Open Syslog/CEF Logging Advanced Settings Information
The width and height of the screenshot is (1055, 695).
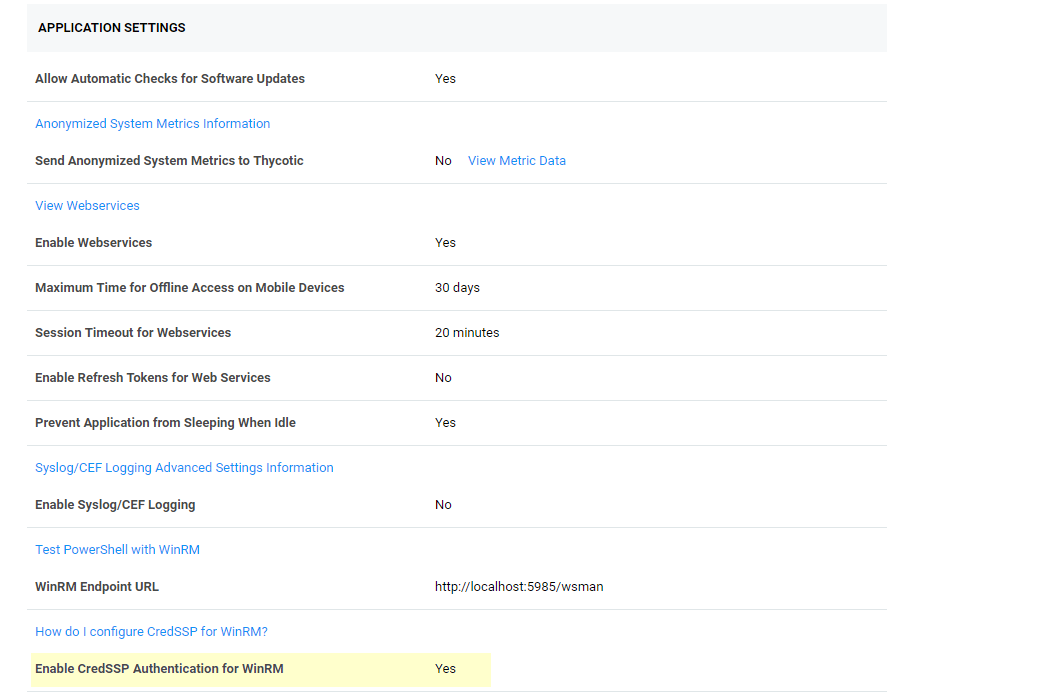(x=184, y=468)
